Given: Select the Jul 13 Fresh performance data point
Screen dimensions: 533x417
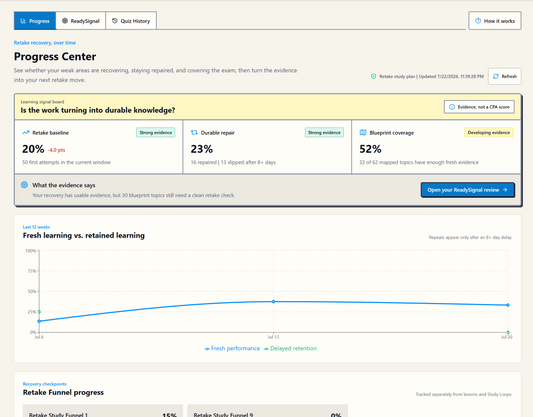Looking at the screenshot, I should point(273,301).
